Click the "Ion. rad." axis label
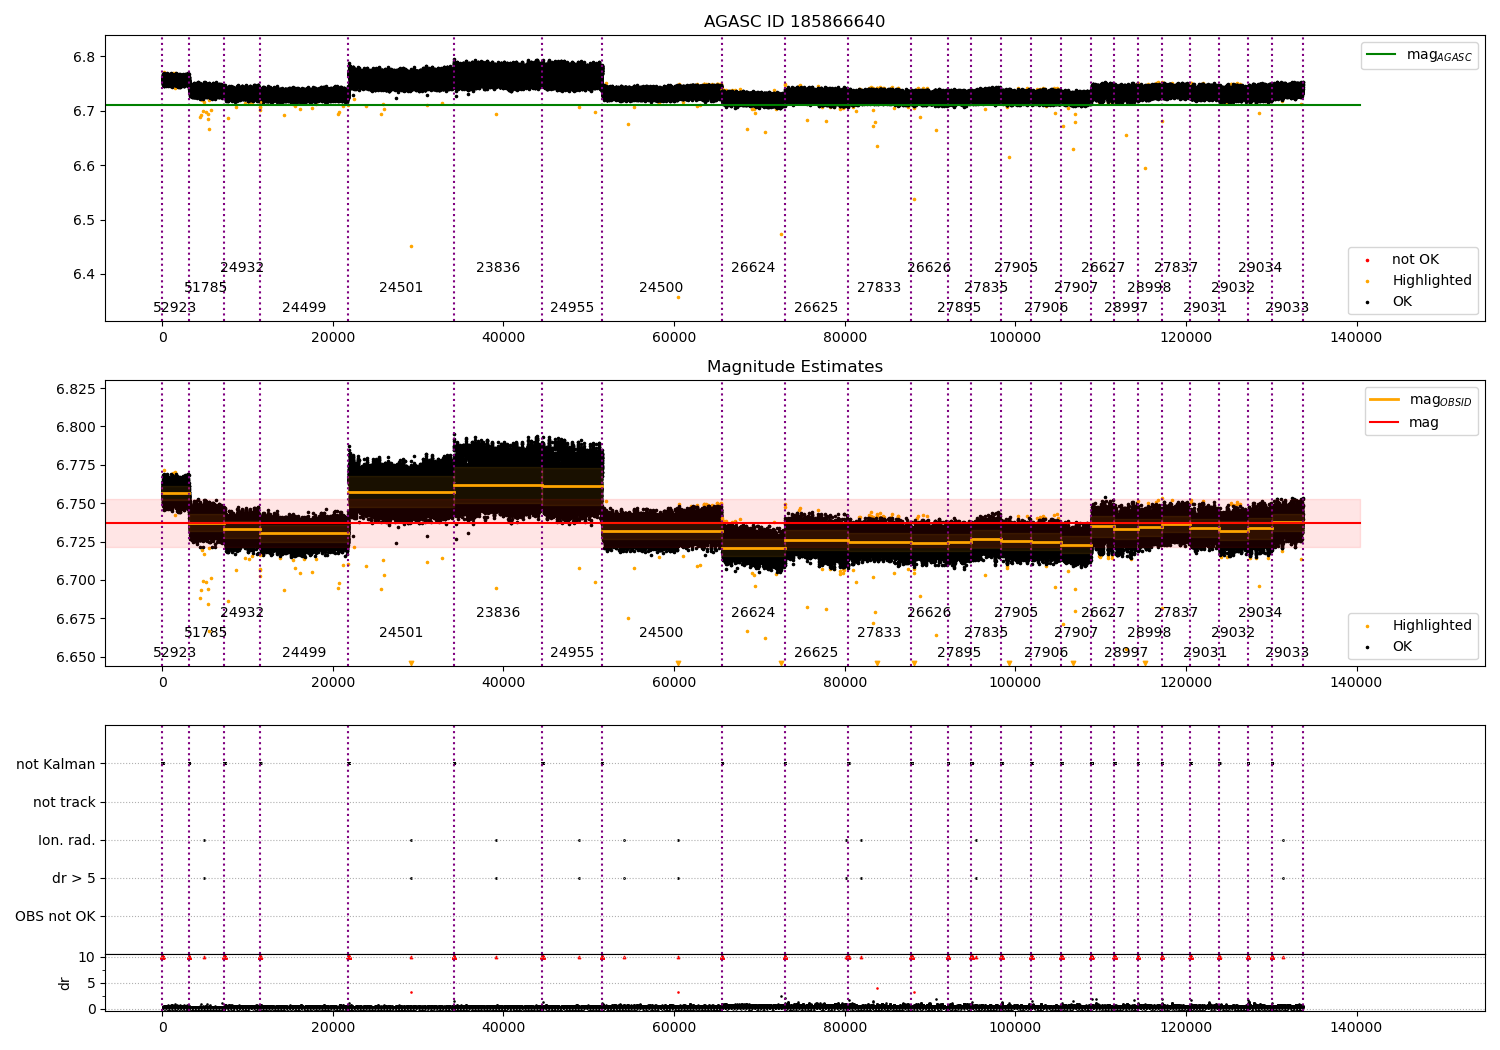The image size is (1500, 1050). (x=67, y=840)
